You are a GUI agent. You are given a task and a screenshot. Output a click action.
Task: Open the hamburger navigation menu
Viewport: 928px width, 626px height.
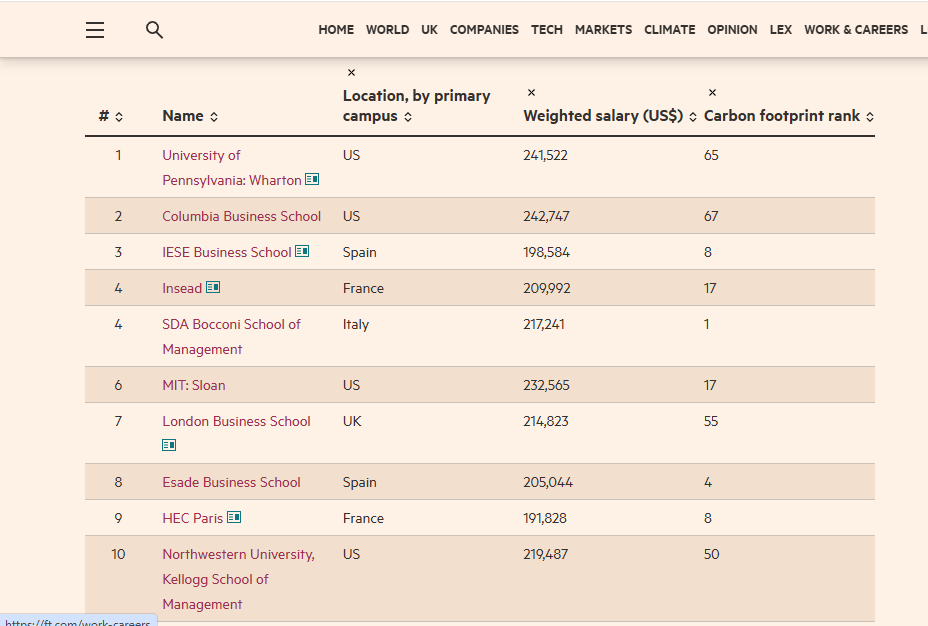click(x=95, y=30)
